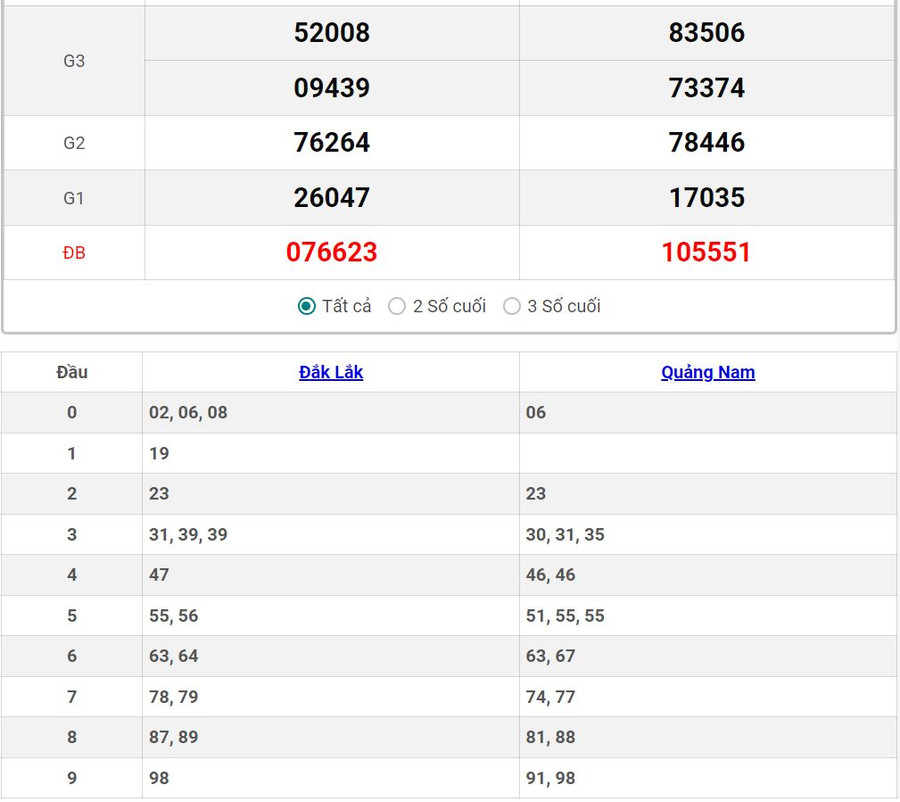Select the Đắk Lắk cell "02, 06, 08"

[188, 412]
